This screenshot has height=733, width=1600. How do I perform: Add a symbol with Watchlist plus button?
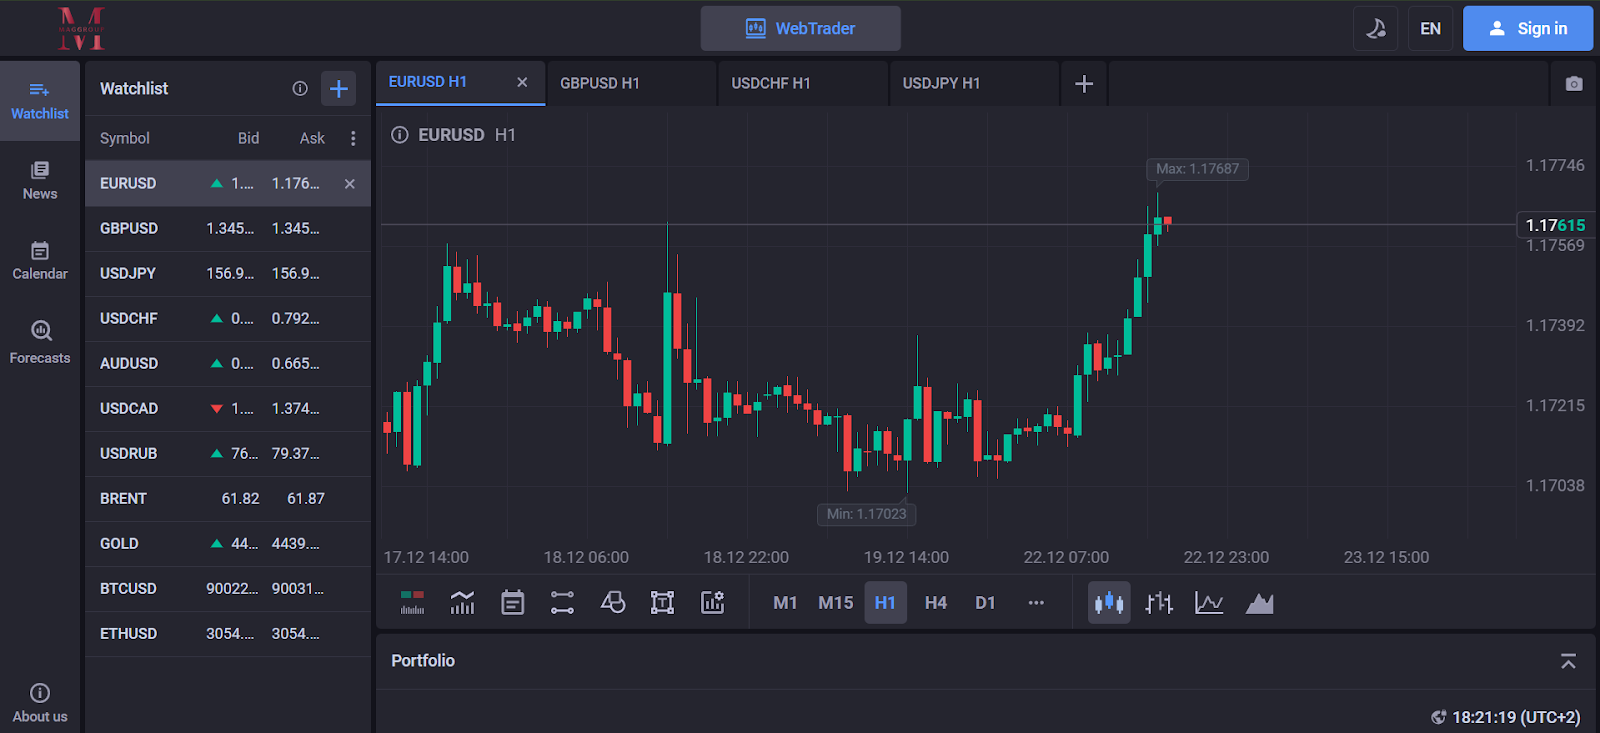click(x=338, y=89)
